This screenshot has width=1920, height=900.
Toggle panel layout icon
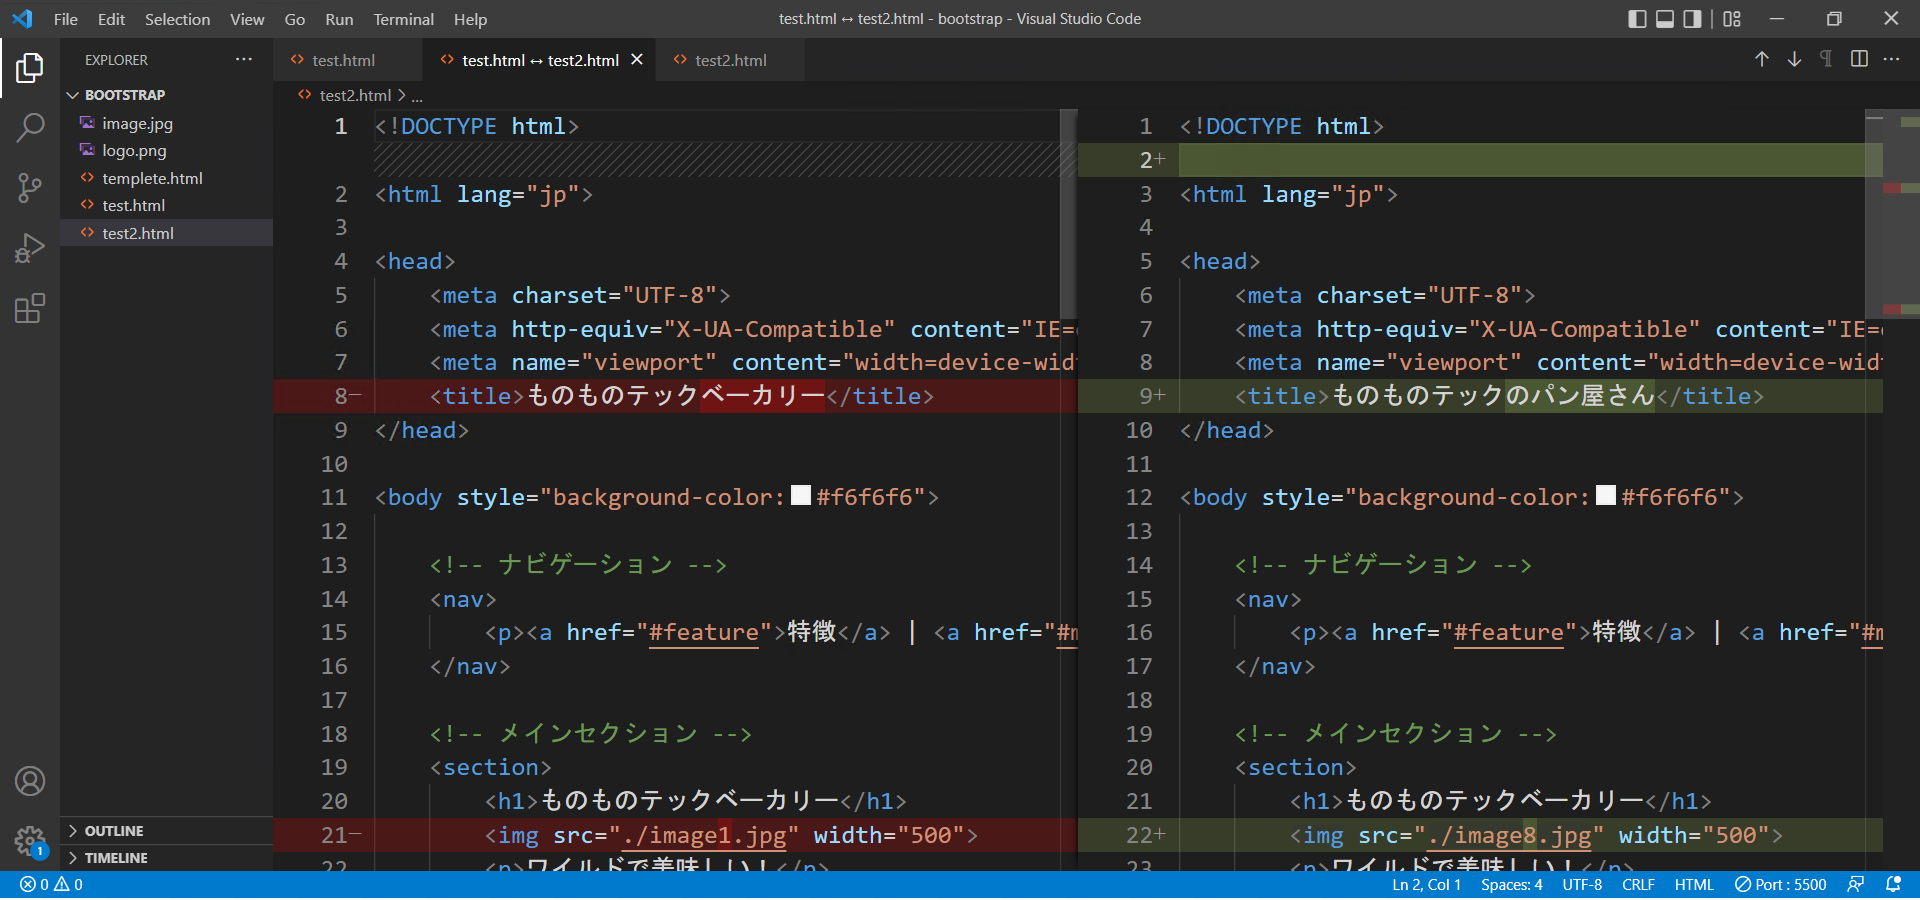(x=1665, y=19)
